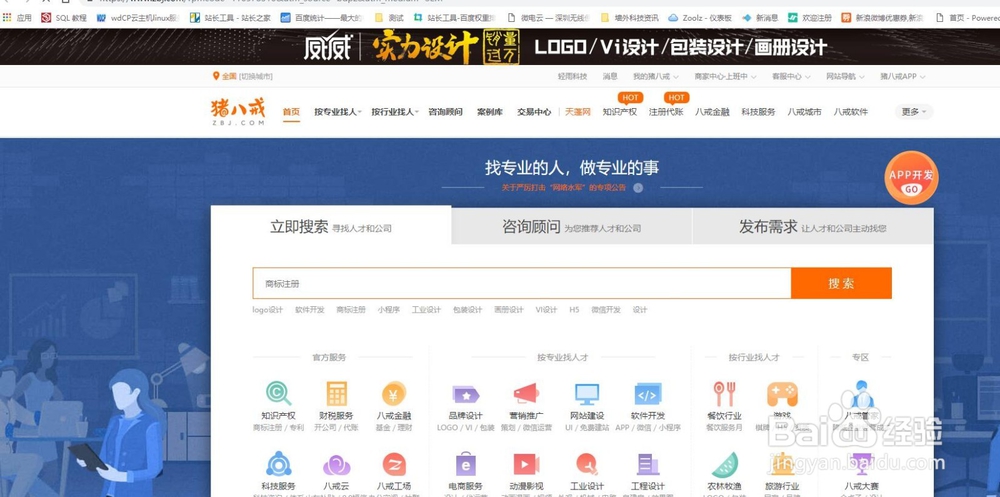Open 注册代账 in the nav bar
The height and width of the screenshot is (497, 1000).
click(x=666, y=112)
